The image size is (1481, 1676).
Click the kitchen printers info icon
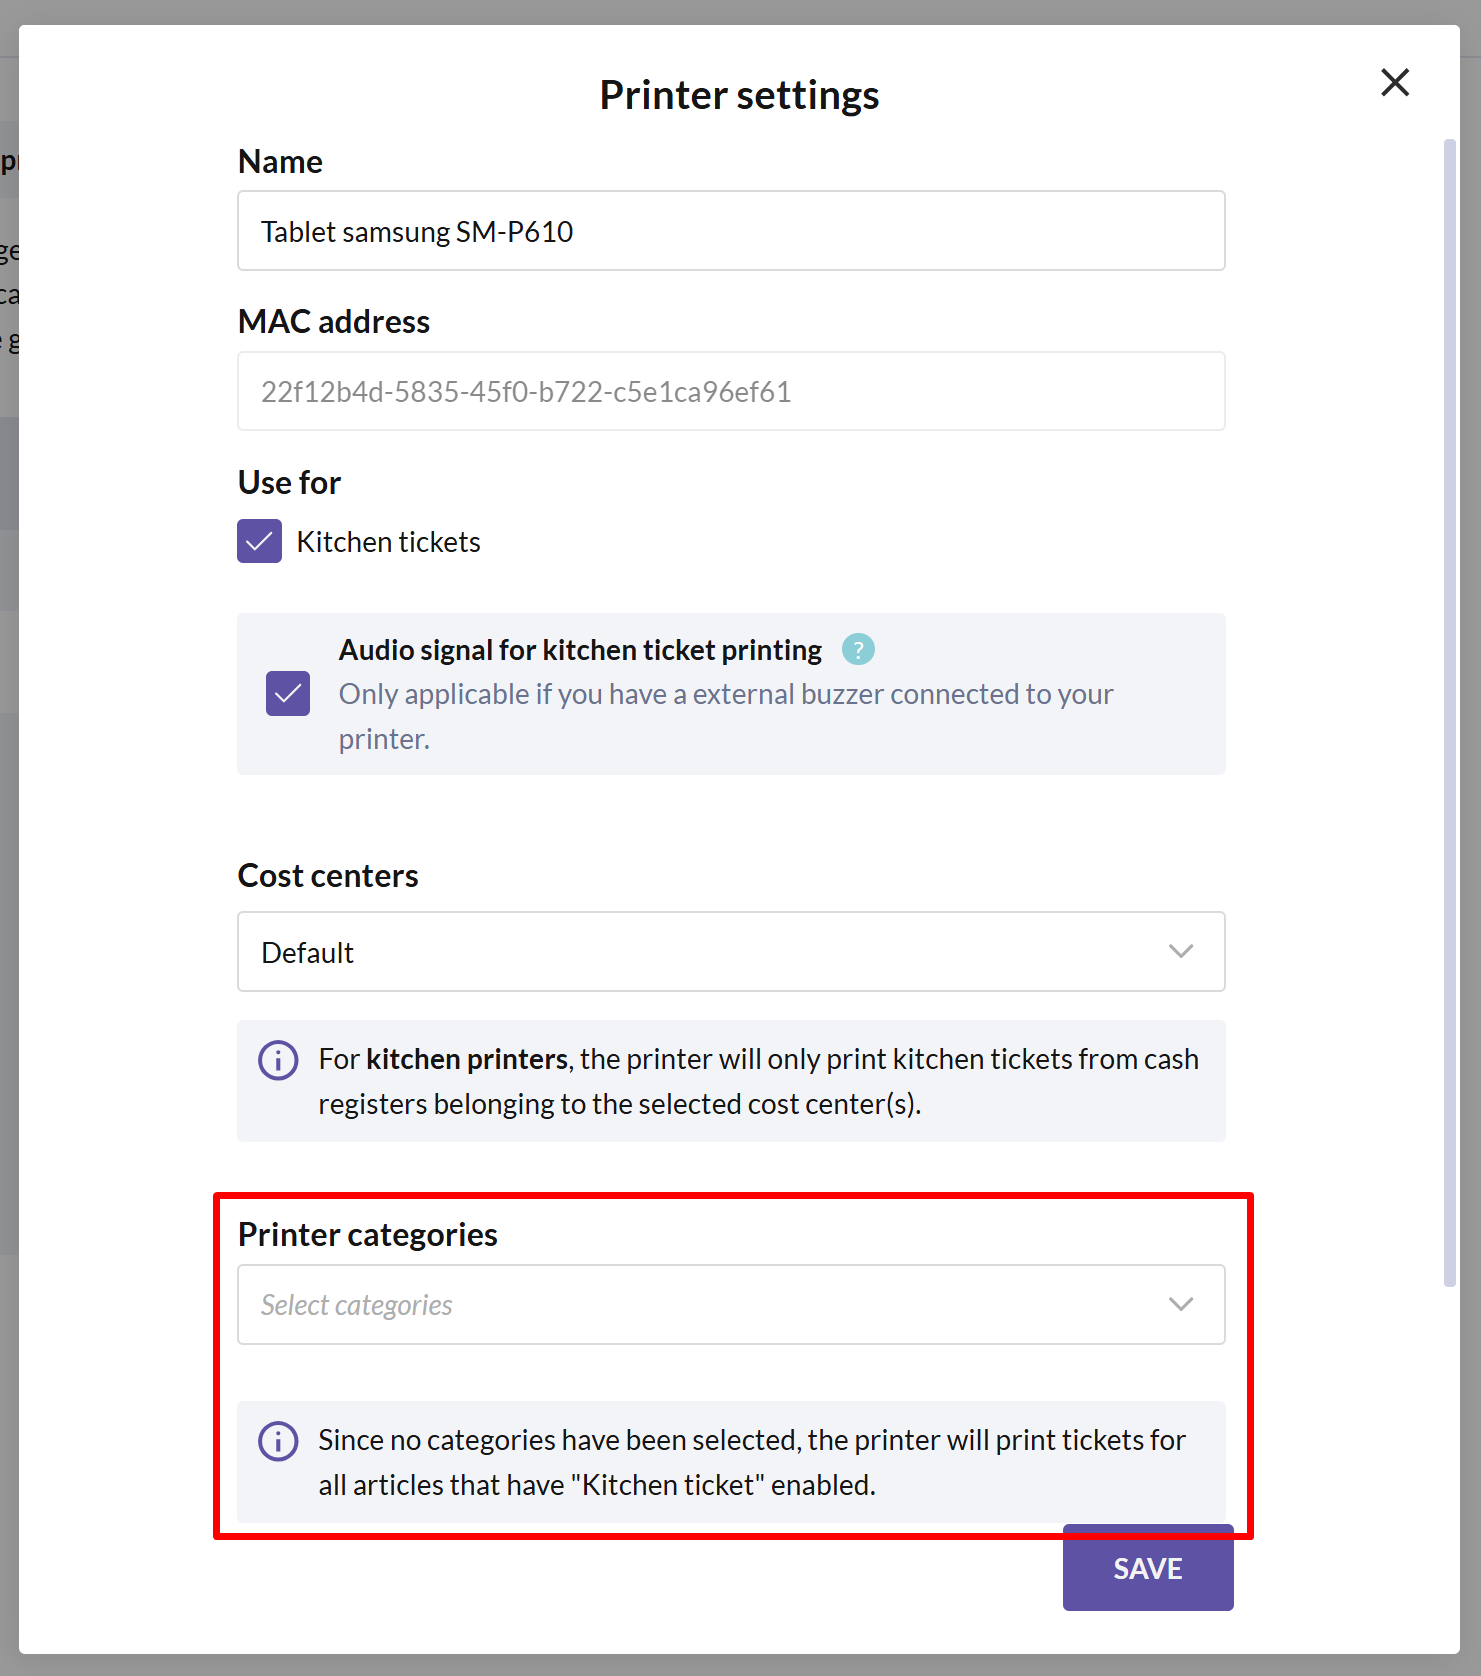[x=278, y=1060]
